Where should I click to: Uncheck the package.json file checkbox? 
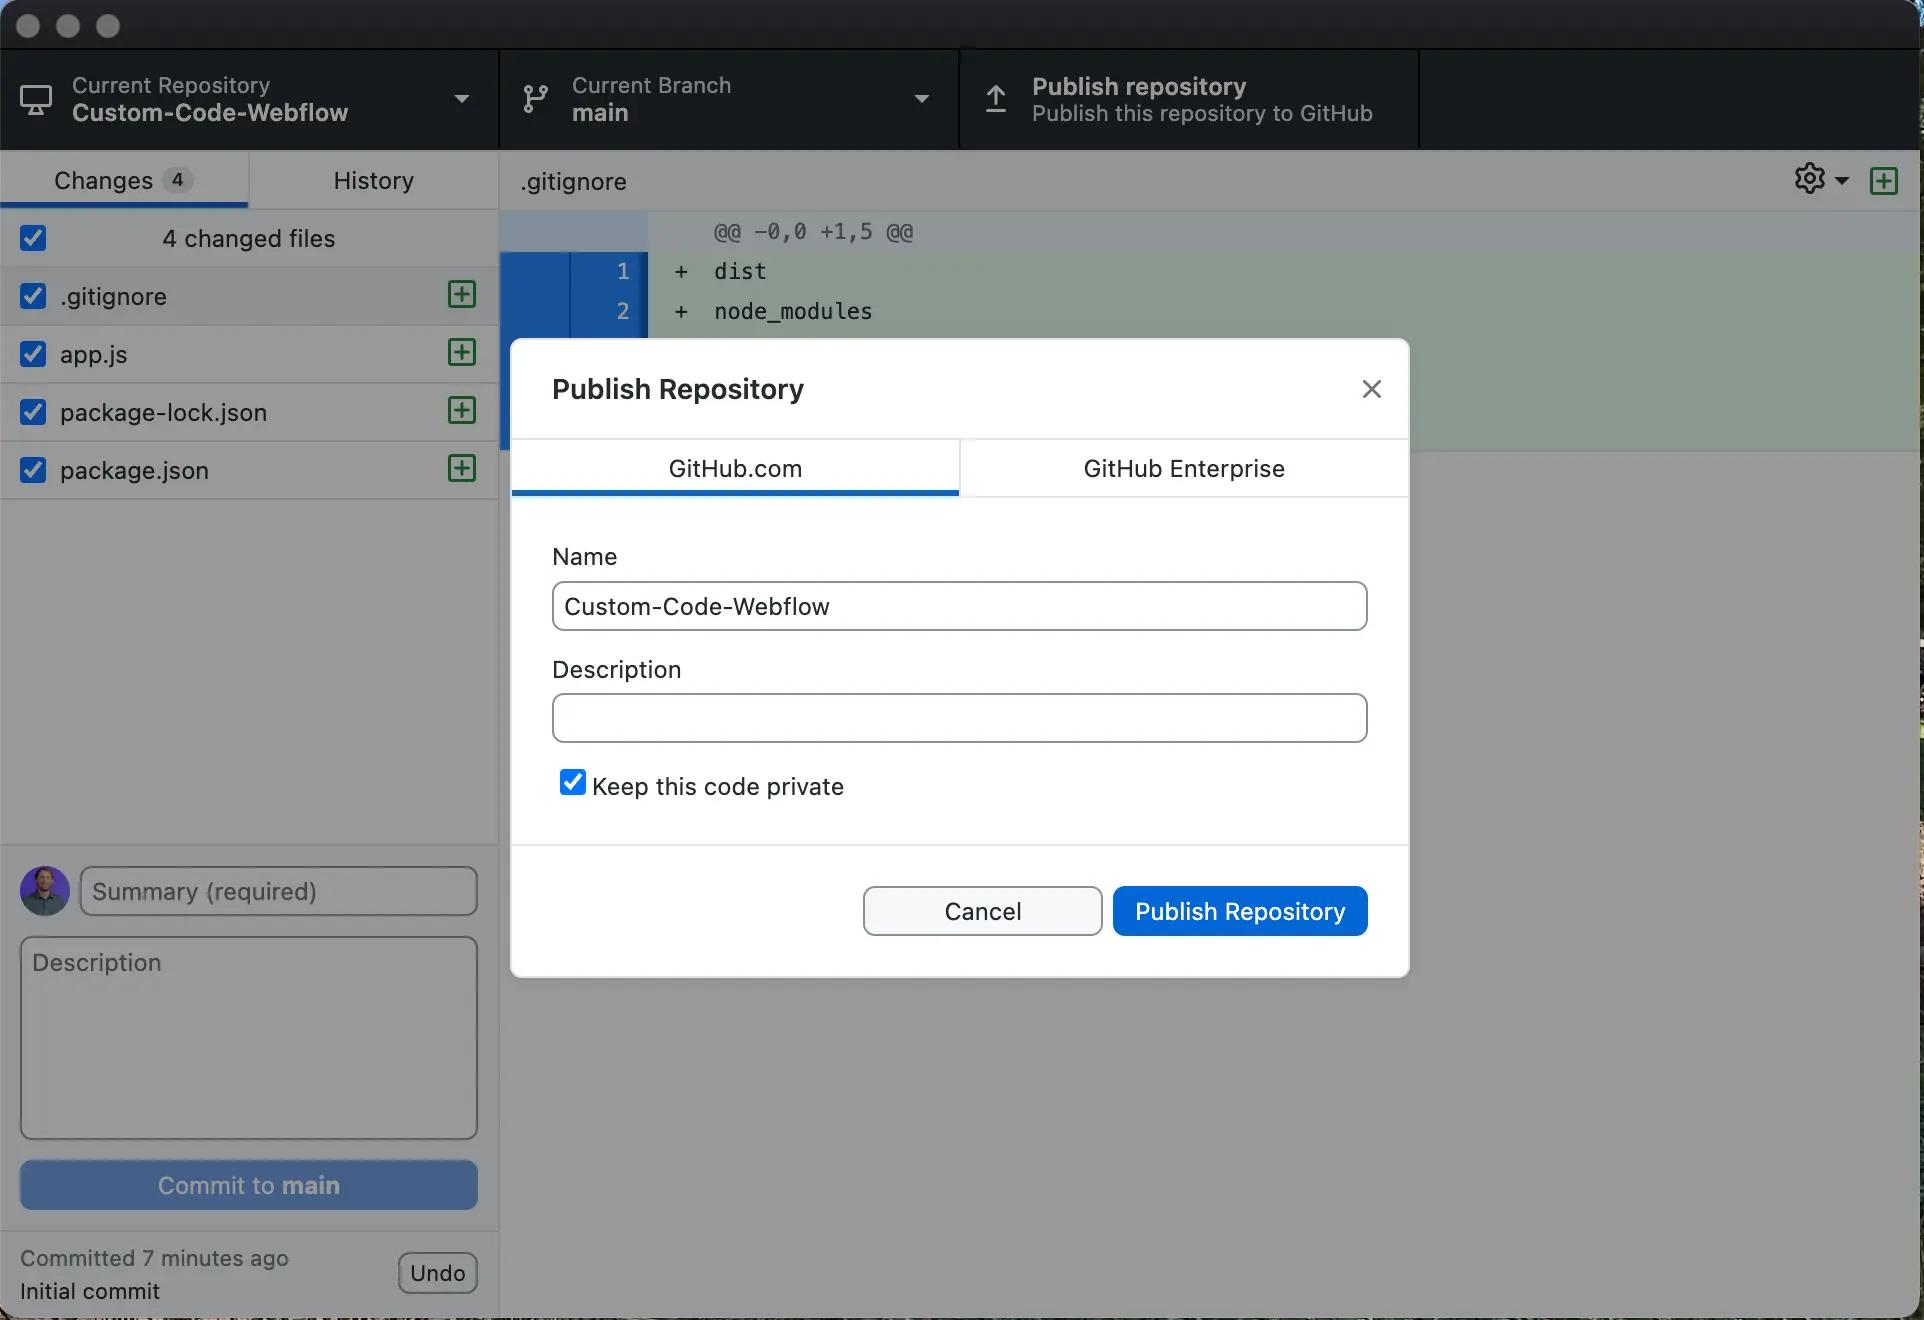point(33,470)
